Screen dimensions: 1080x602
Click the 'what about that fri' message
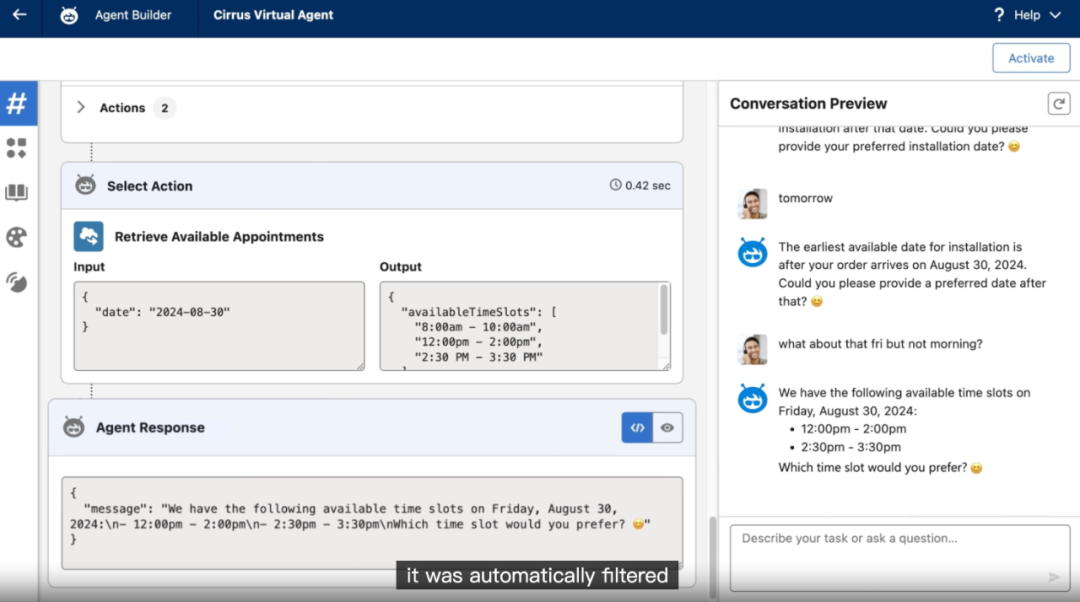[880, 344]
